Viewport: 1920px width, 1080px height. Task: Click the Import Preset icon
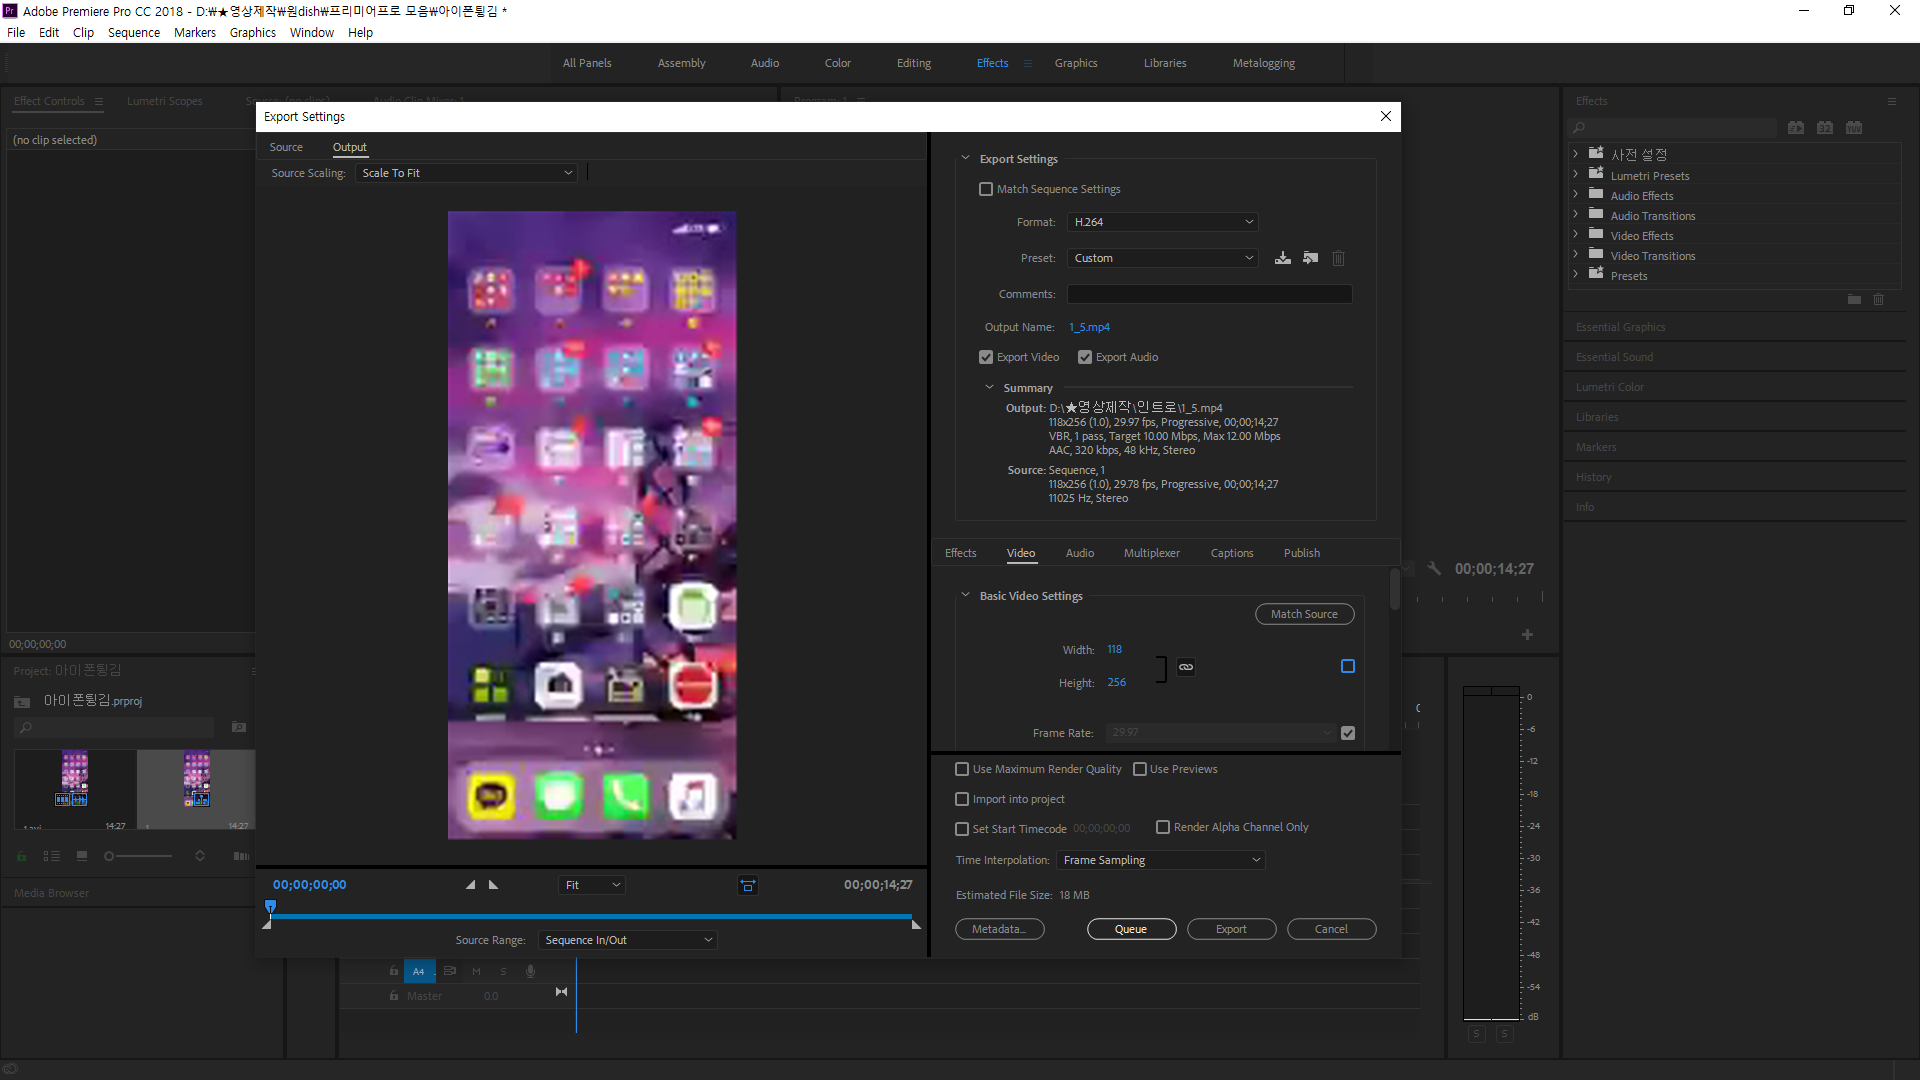tap(1310, 258)
